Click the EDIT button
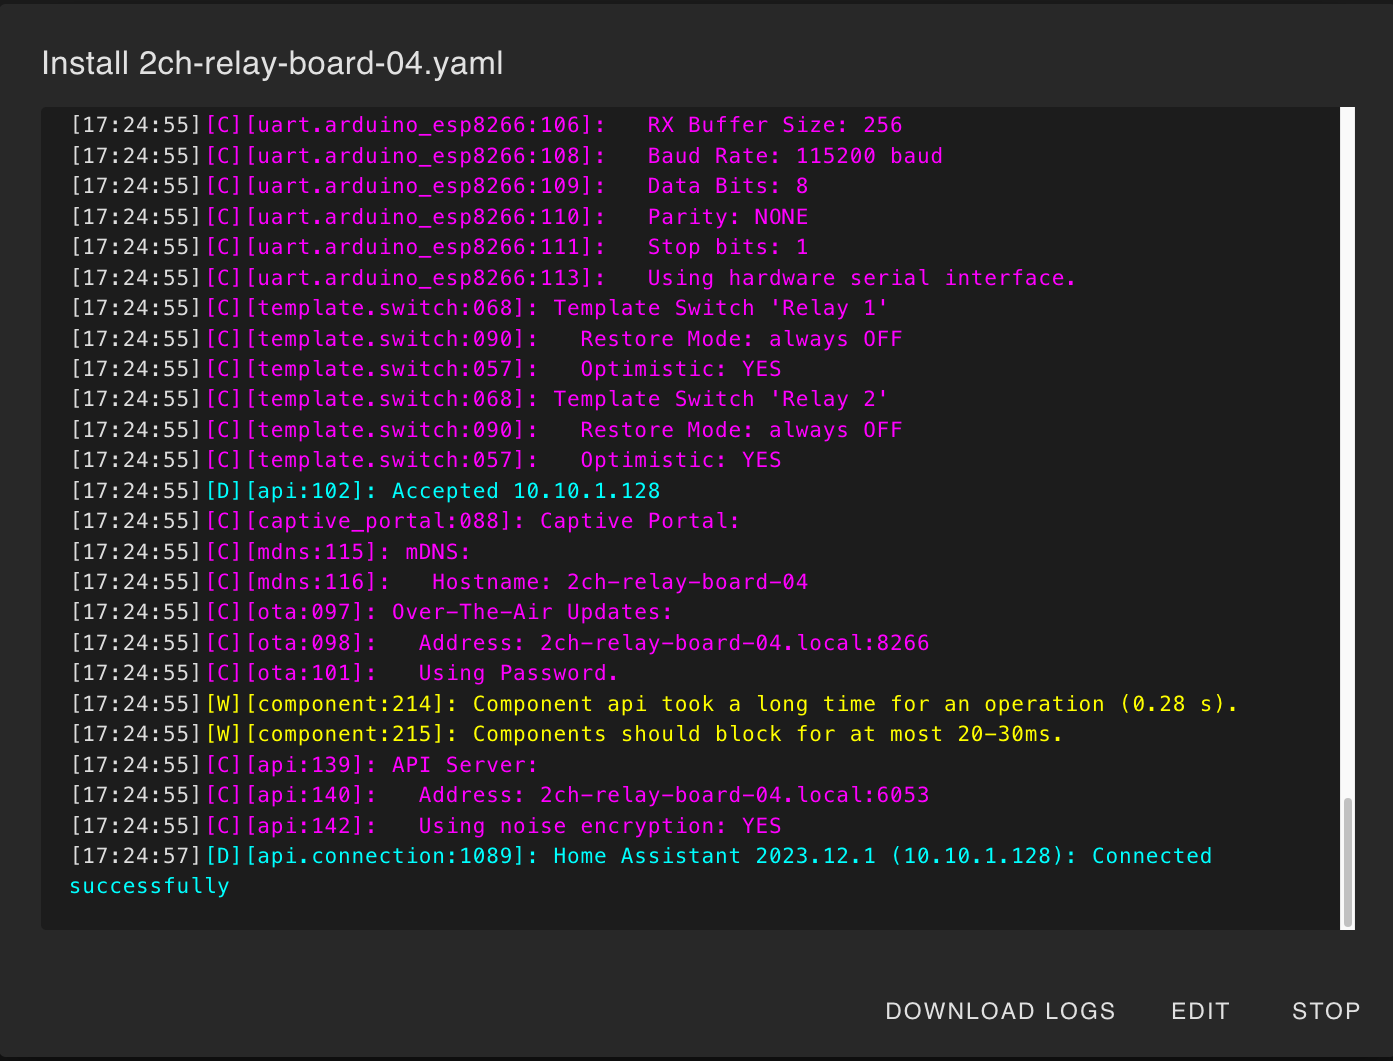The image size is (1393, 1061). pos(1200,1011)
